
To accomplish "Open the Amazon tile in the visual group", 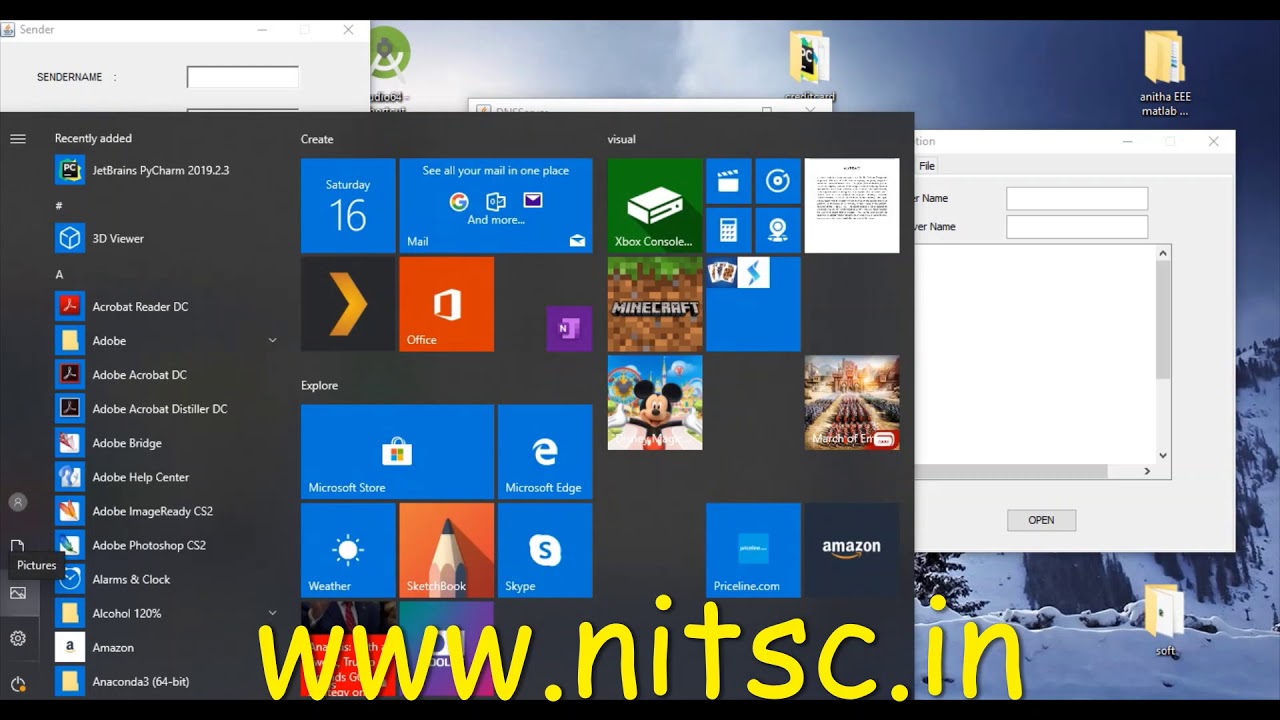I will point(852,550).
